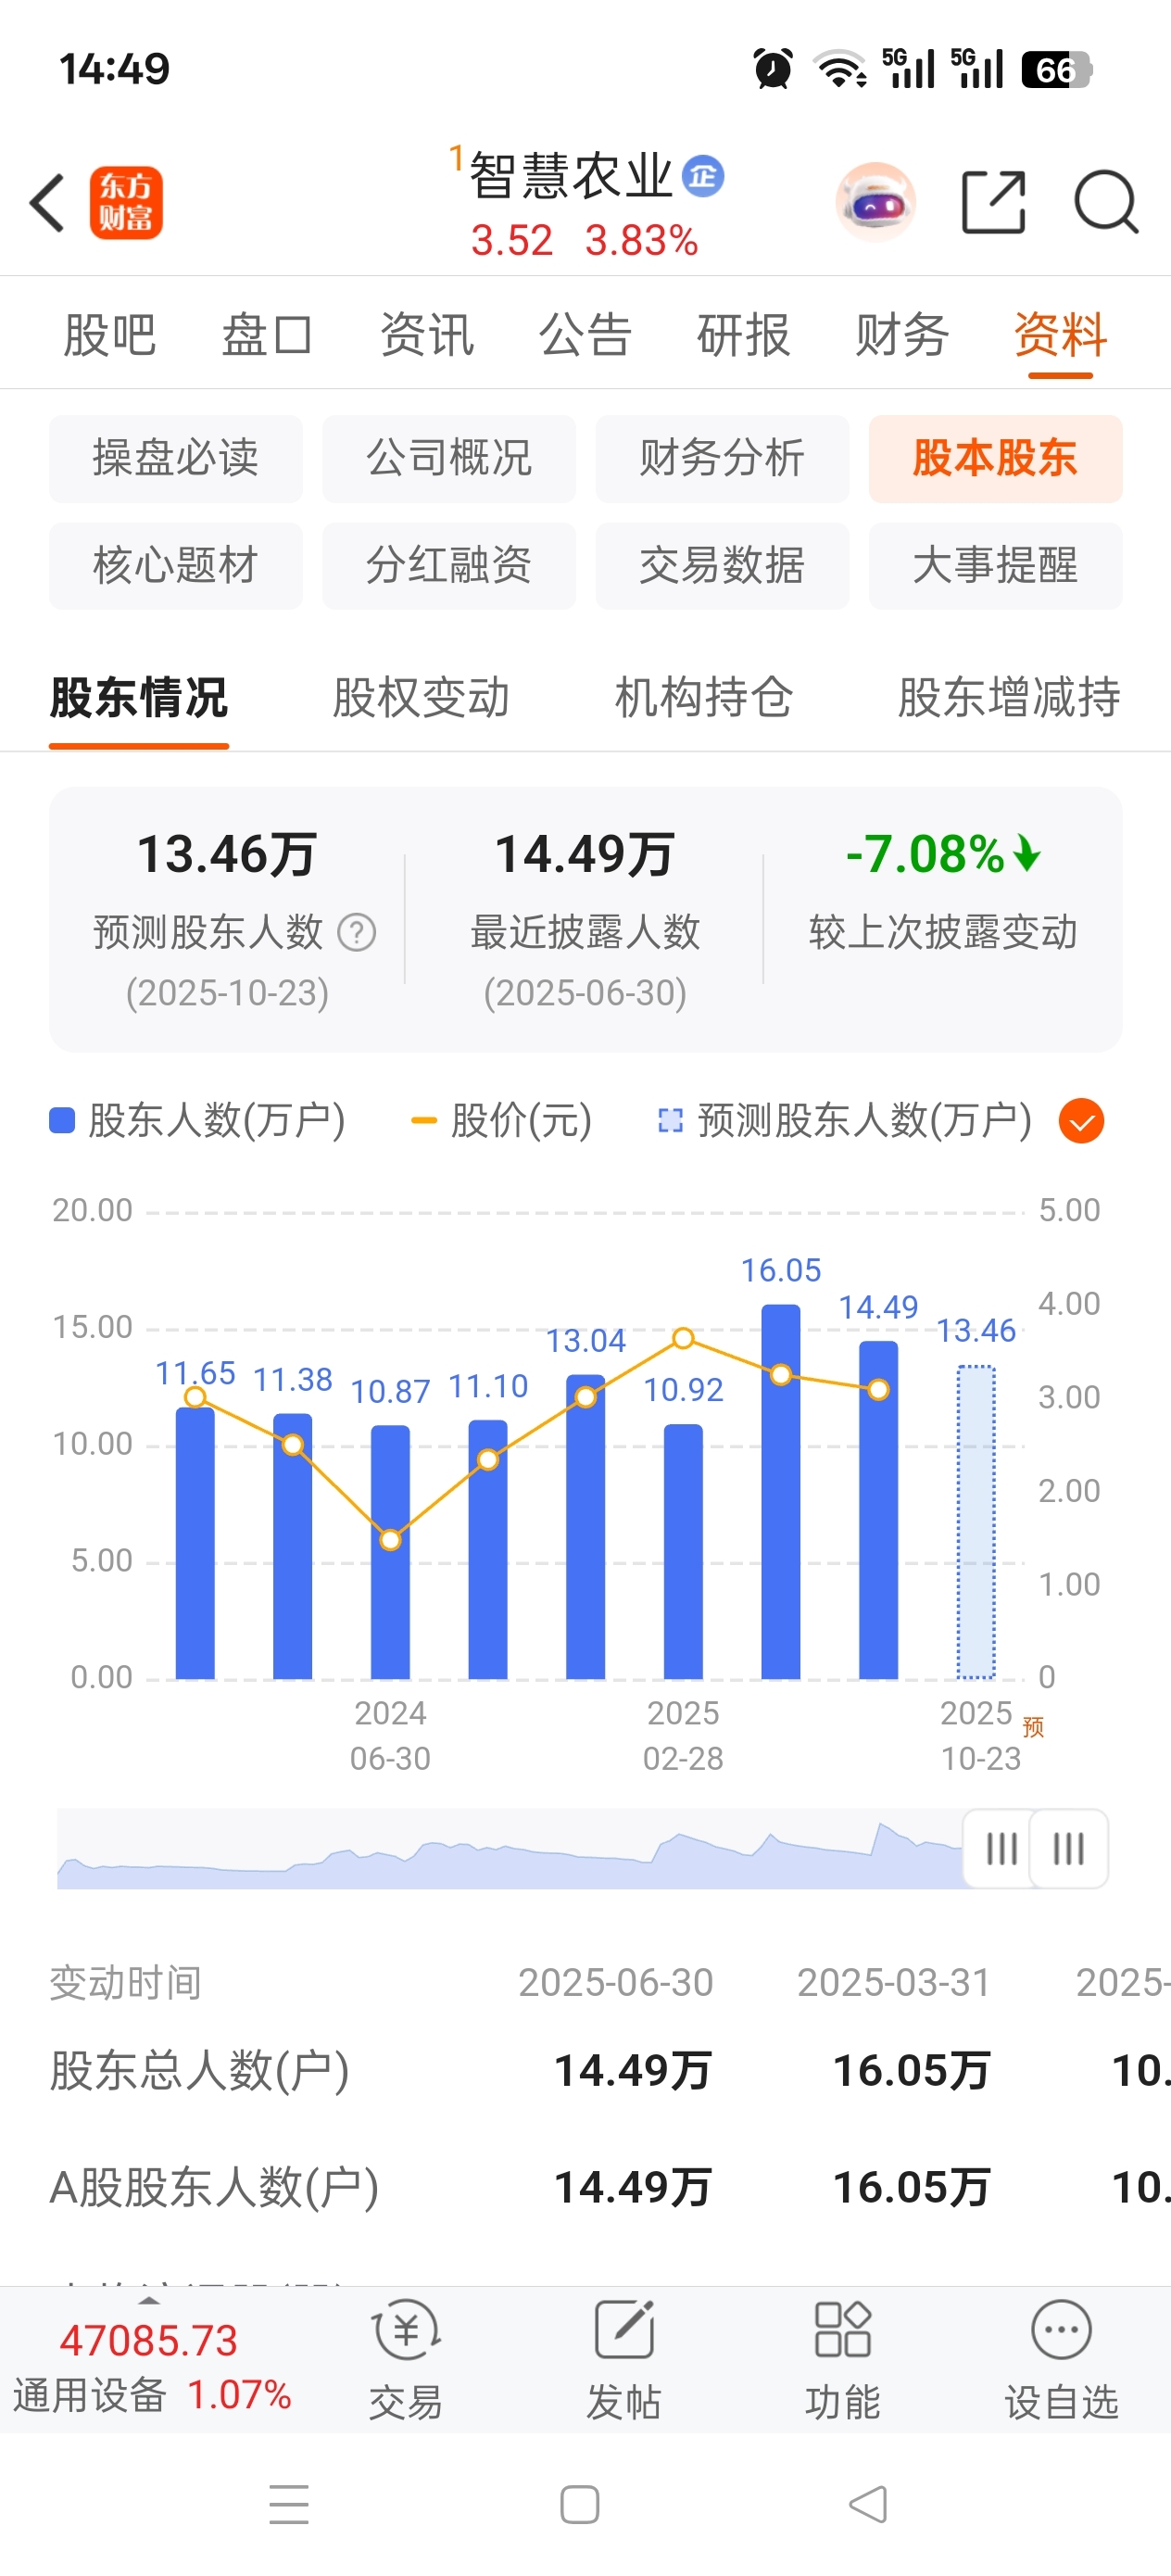The image size is (1171, 2576).
Task: Tap the 2025-06-30 column header
Action: click(x=615, y=1982)
